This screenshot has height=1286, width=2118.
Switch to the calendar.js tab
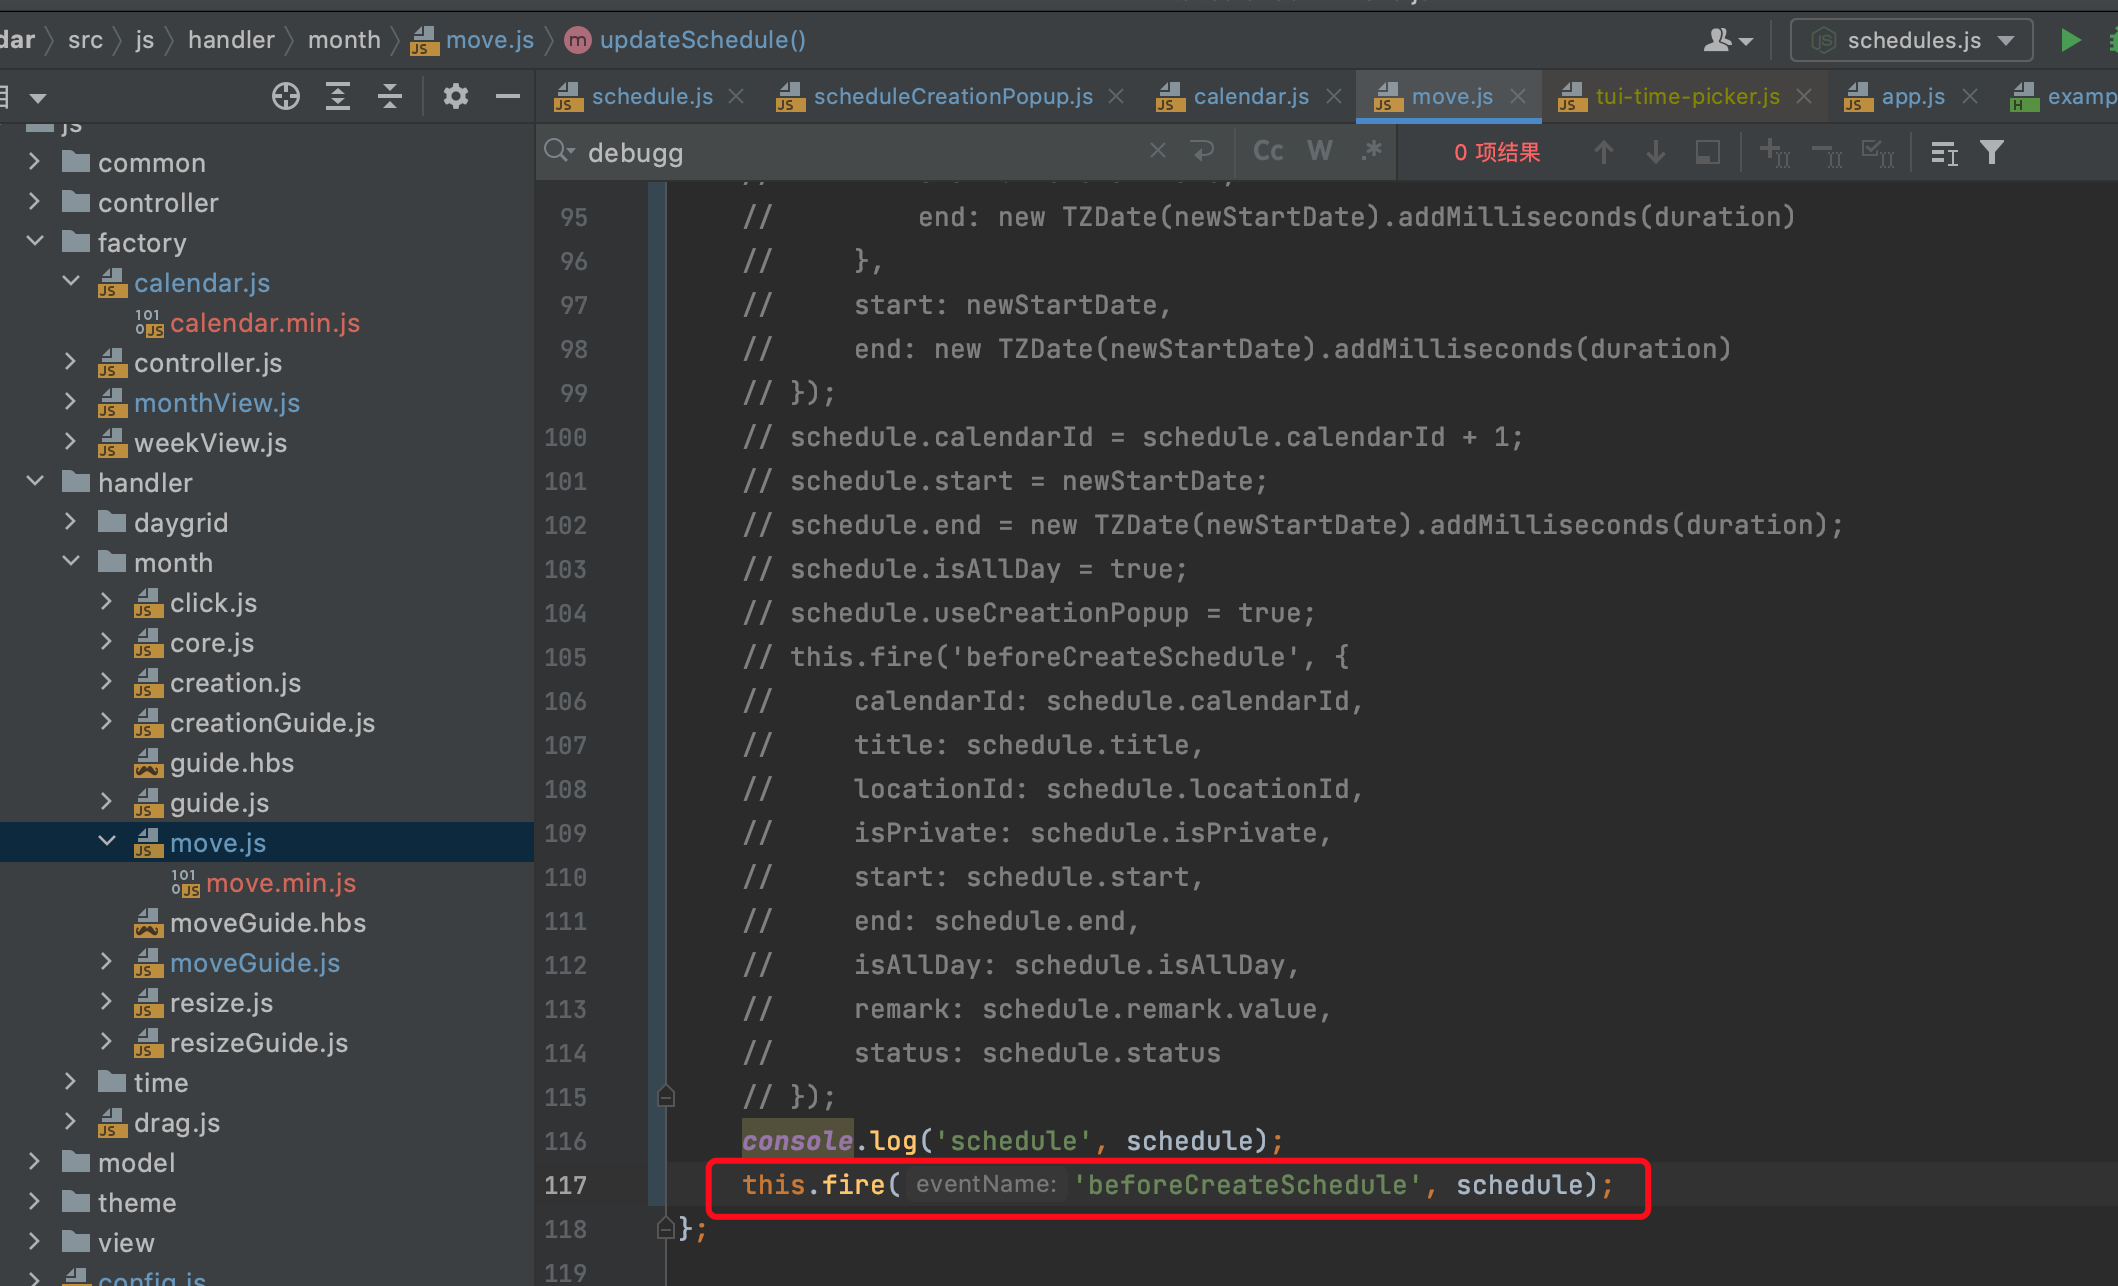(1250, 96)
